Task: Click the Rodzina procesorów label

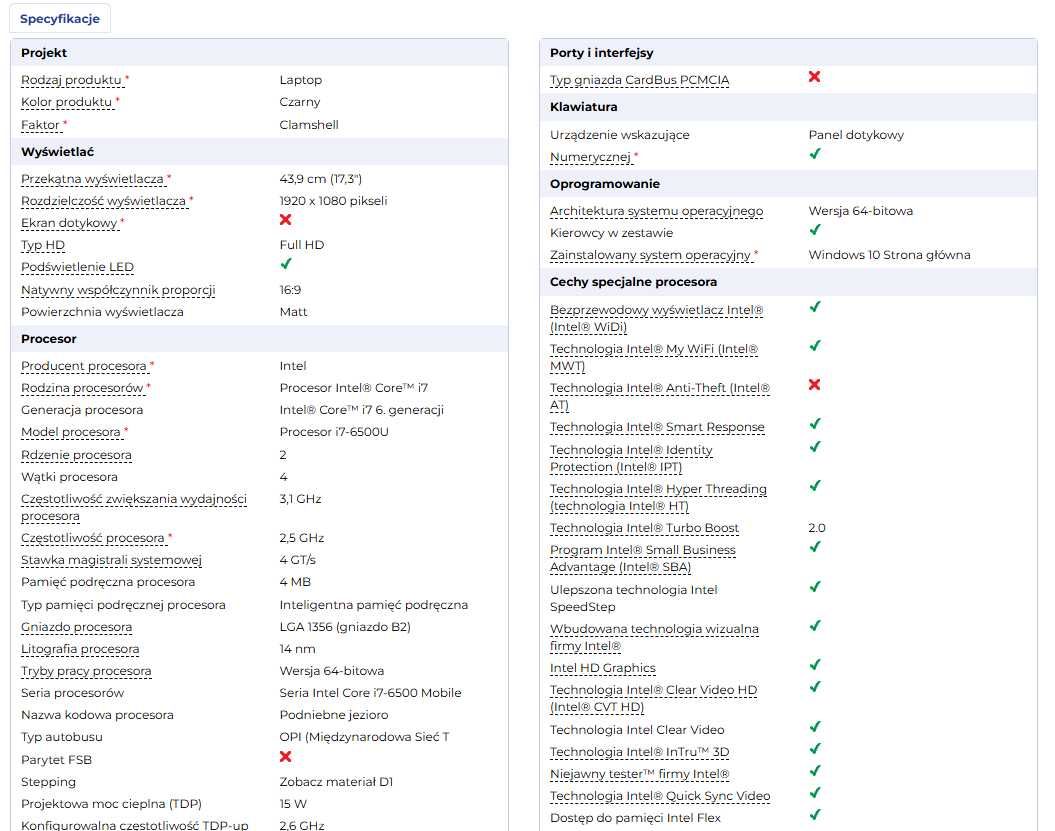Action: click(82, 388)
